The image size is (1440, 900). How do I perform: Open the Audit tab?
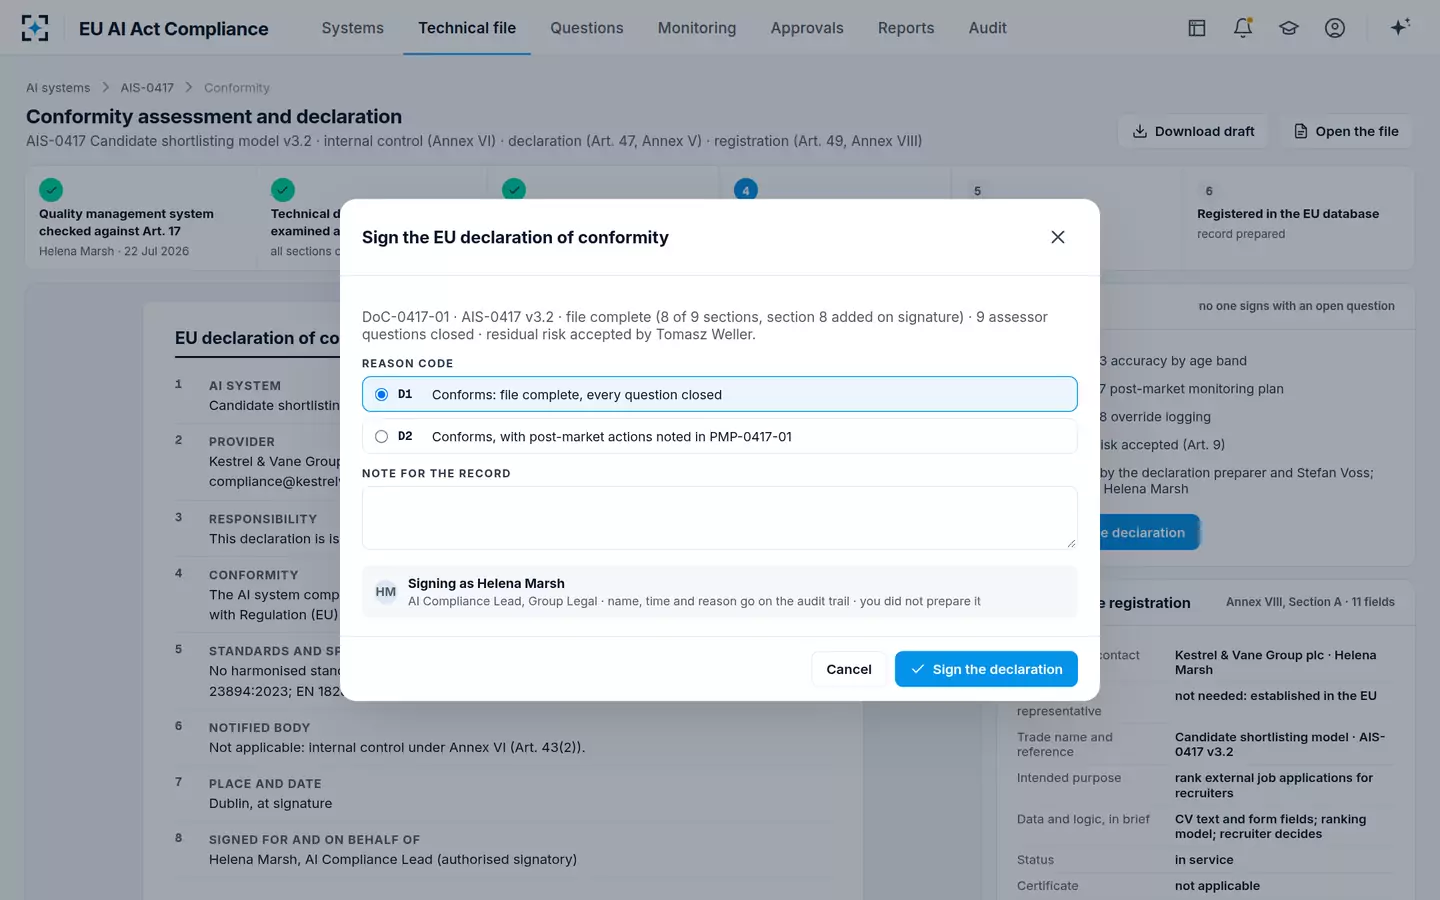click(987, 28)
